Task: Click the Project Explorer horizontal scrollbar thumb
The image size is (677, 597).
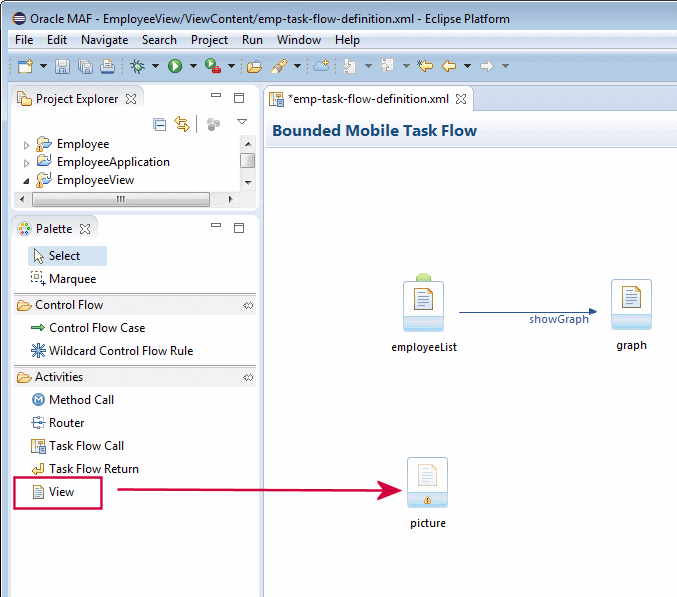Action: (121, 199)
